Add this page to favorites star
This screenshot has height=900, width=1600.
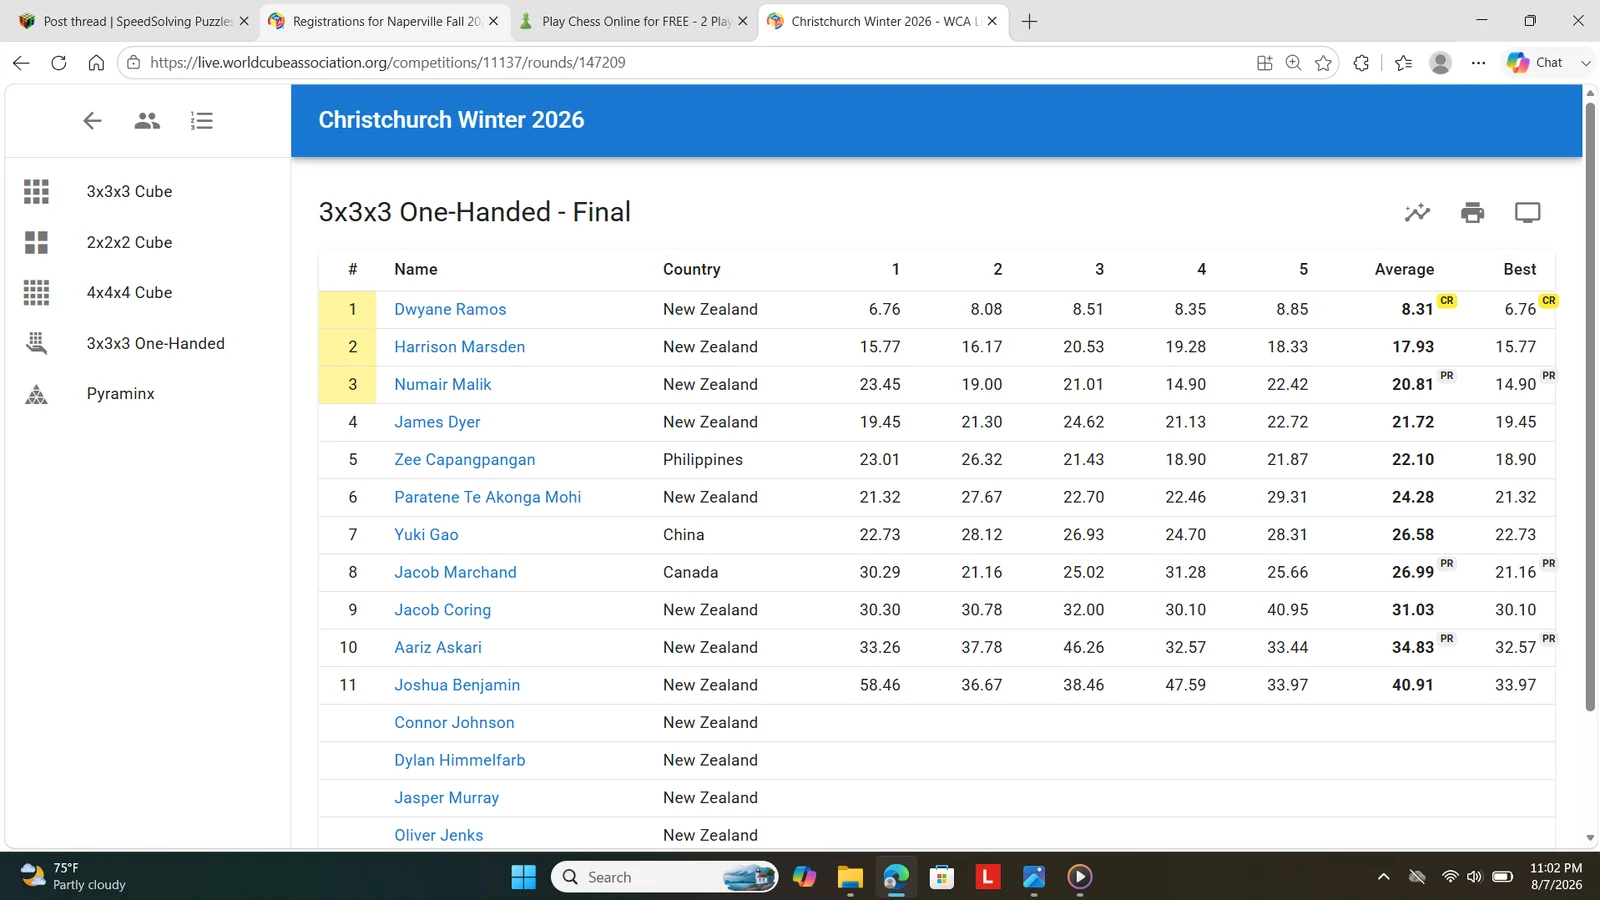tap(1323, 63)
